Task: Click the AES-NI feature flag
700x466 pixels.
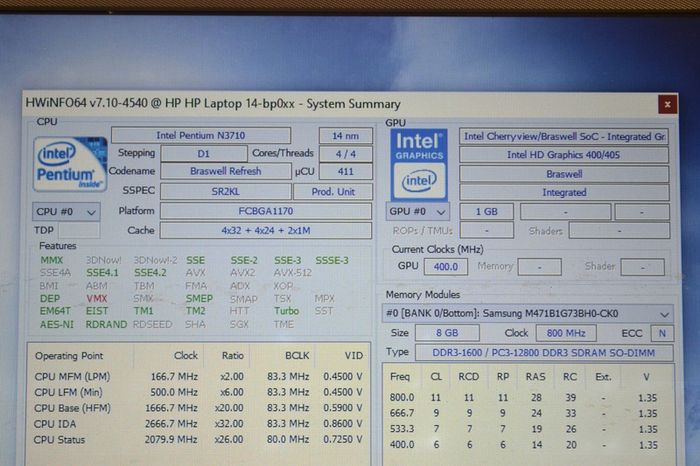Action: 57,325
